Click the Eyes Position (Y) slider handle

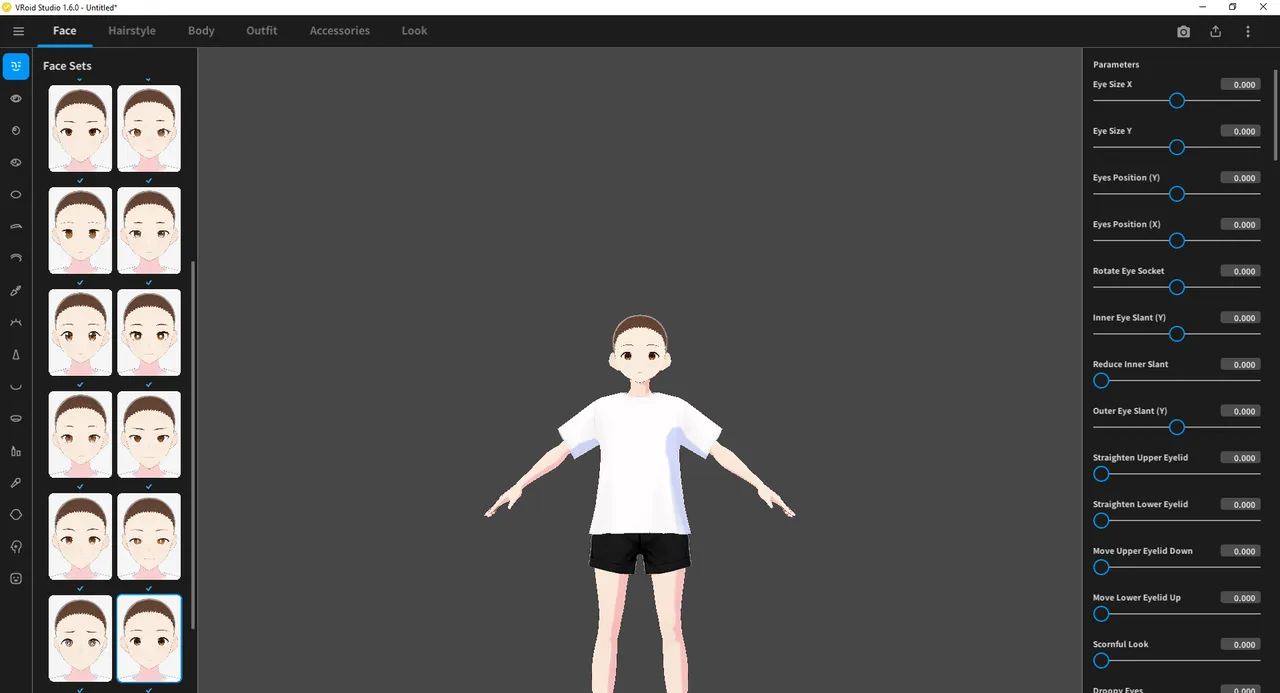click(1177, 194)
